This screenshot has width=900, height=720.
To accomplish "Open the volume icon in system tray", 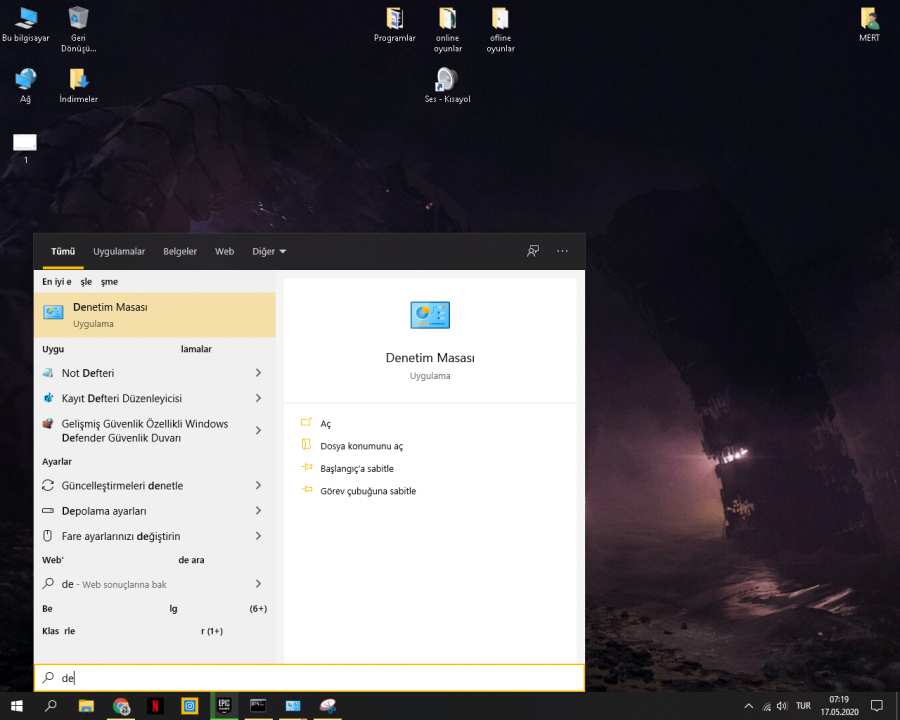I will pyautogui.click(x=782, y=706).
